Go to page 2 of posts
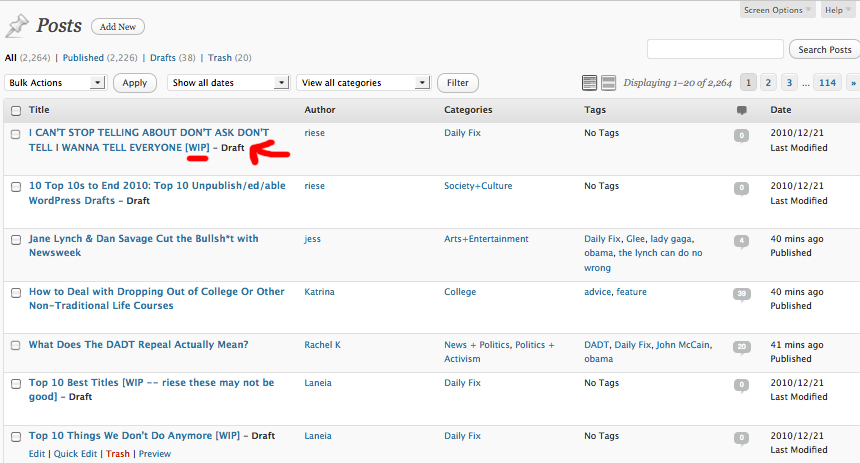The image size is (860, 463). coord(768,83)
